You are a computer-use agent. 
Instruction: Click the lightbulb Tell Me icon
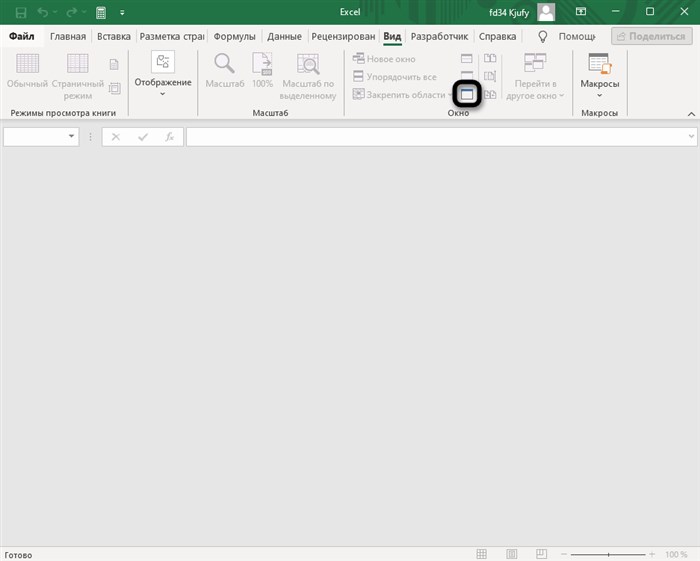tap(542, 37)
